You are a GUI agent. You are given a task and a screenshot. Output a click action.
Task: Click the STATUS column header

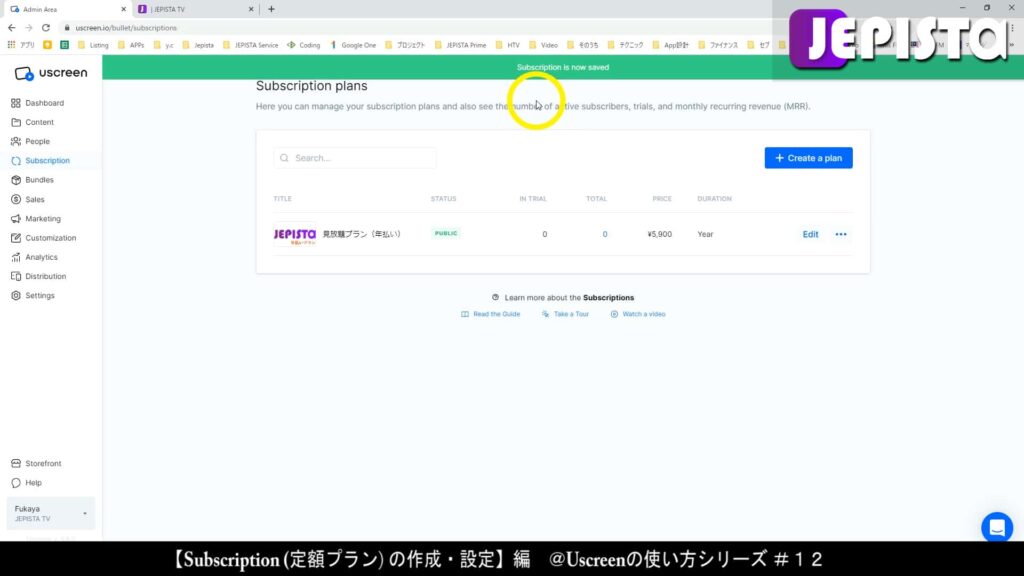443,199
